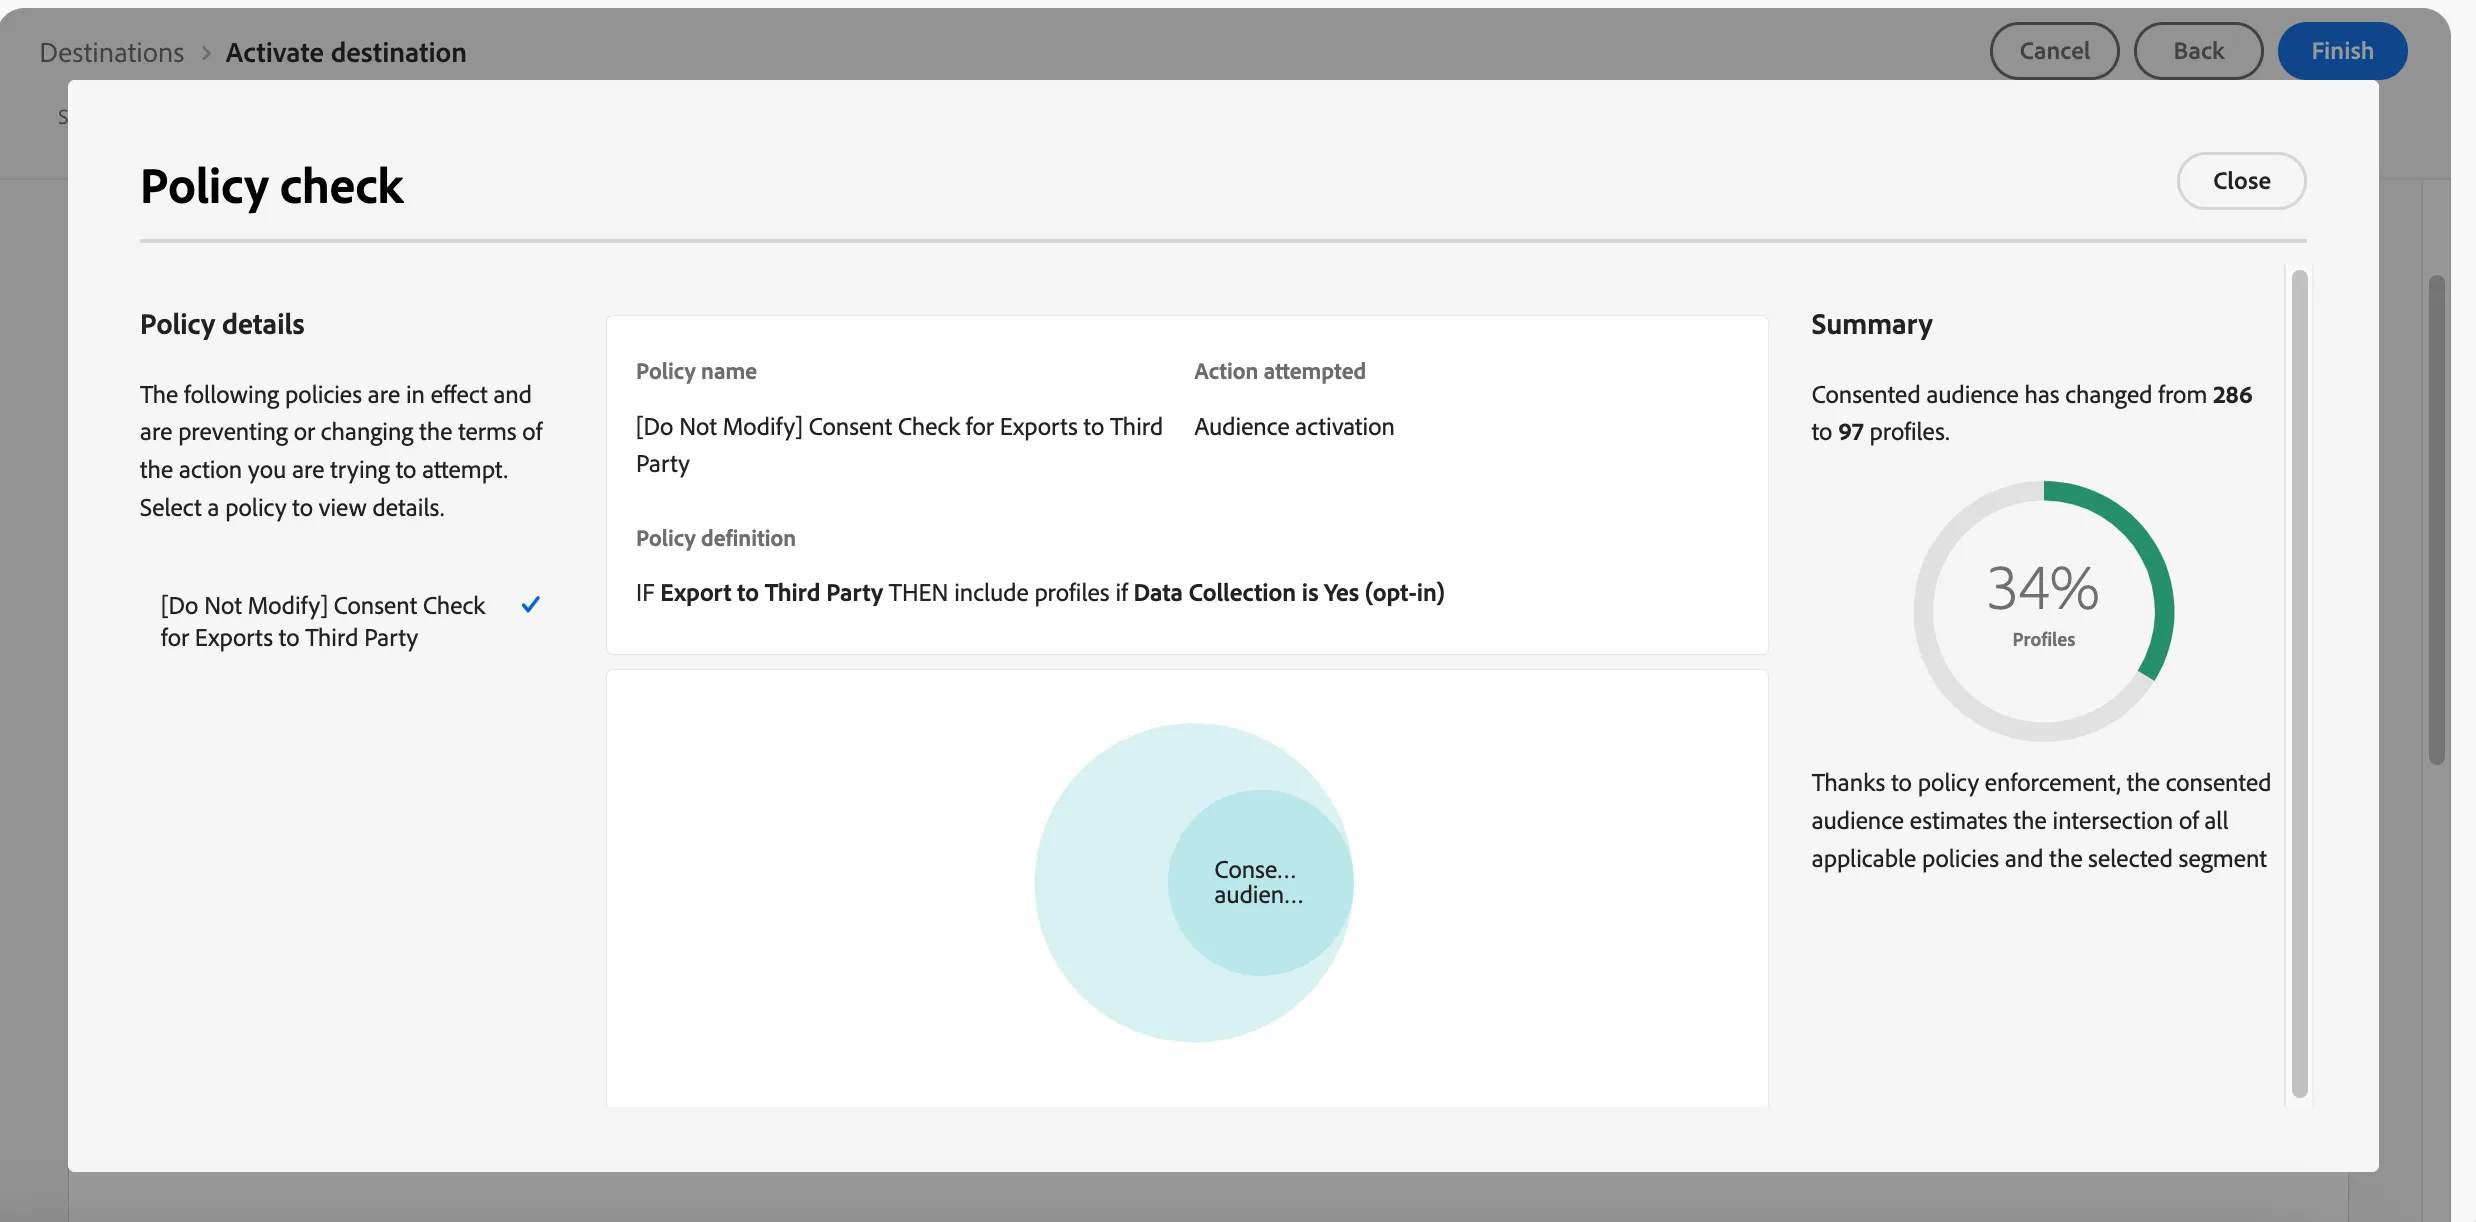Click the Activate destination breadcrumb

point(346,52)
